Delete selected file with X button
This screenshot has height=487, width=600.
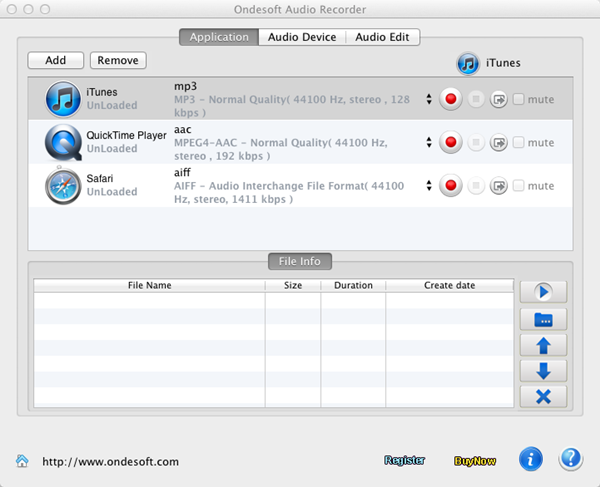543,397
